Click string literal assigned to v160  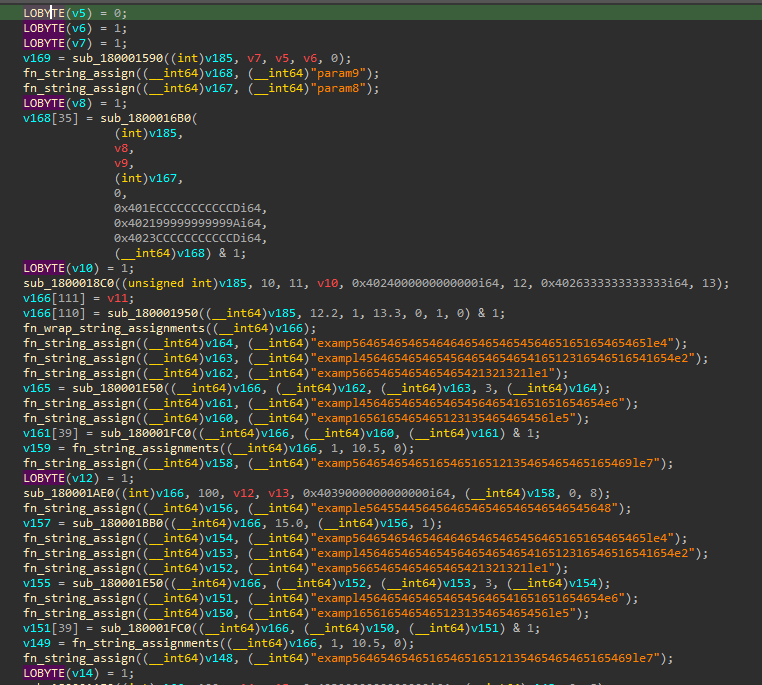point(443,418)
